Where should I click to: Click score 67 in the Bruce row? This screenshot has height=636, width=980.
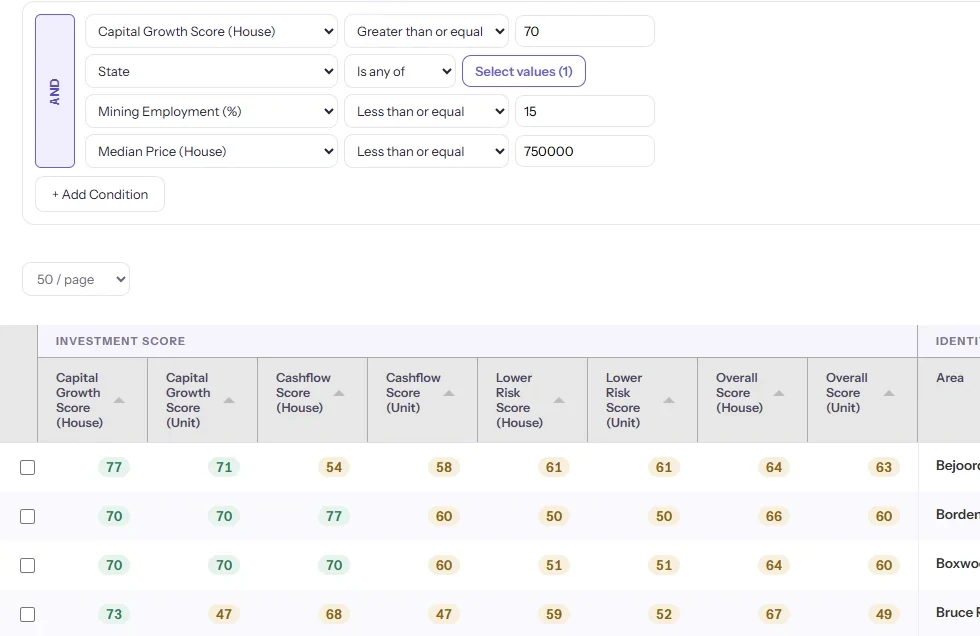[x=774, y=614]
